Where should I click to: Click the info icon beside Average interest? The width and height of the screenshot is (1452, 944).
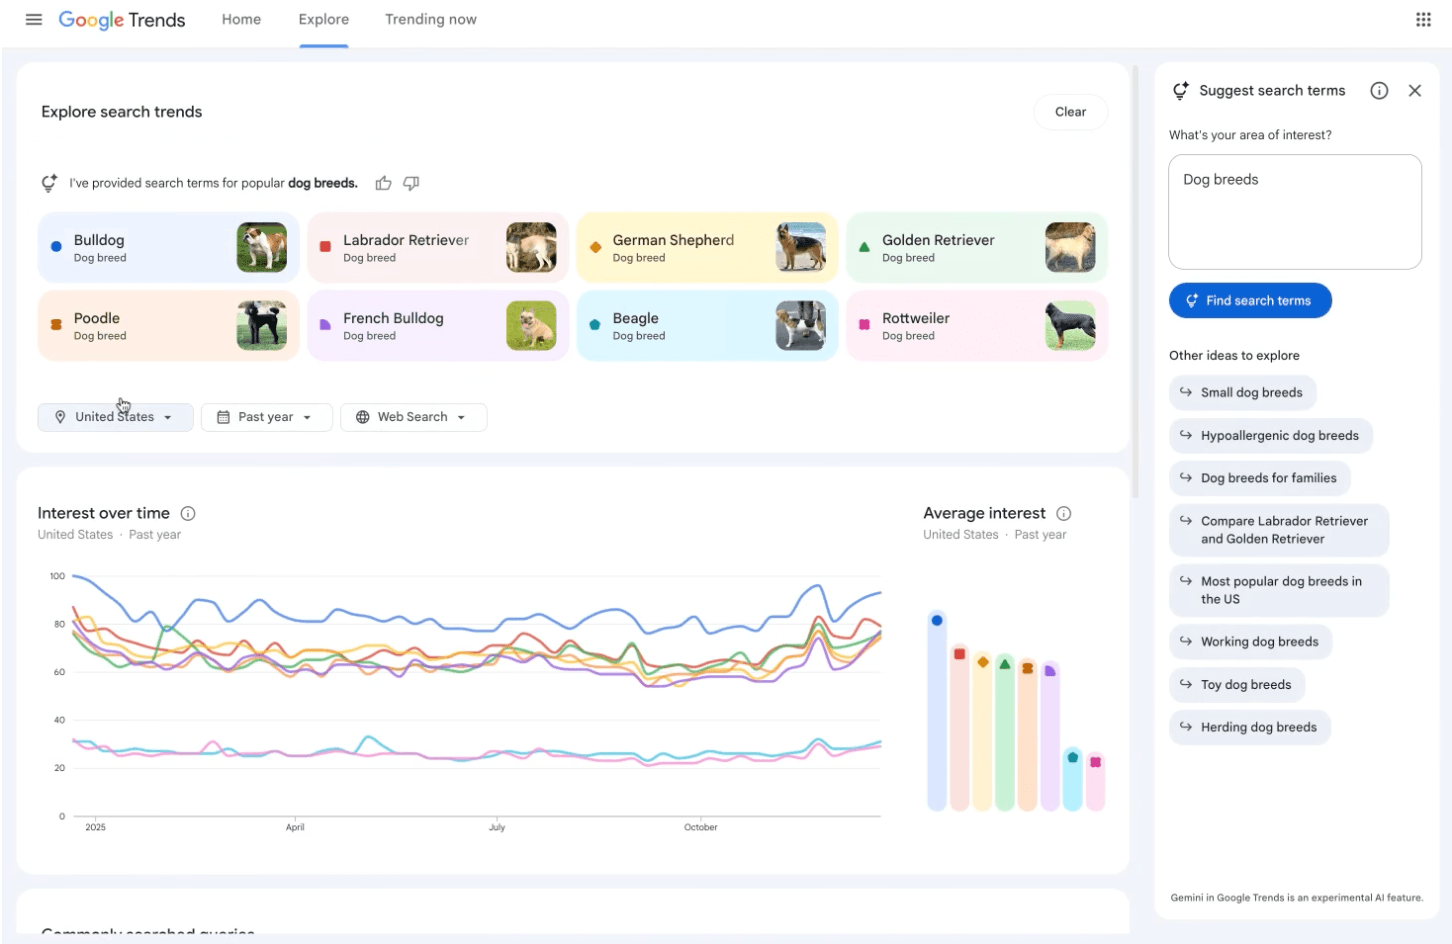[1064, 513]
